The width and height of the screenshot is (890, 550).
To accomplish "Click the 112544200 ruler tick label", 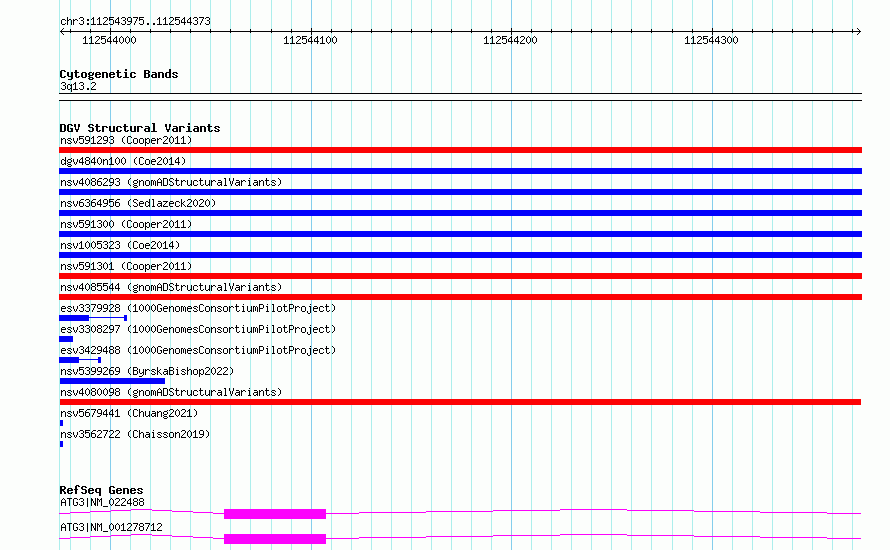I will 510,40.
